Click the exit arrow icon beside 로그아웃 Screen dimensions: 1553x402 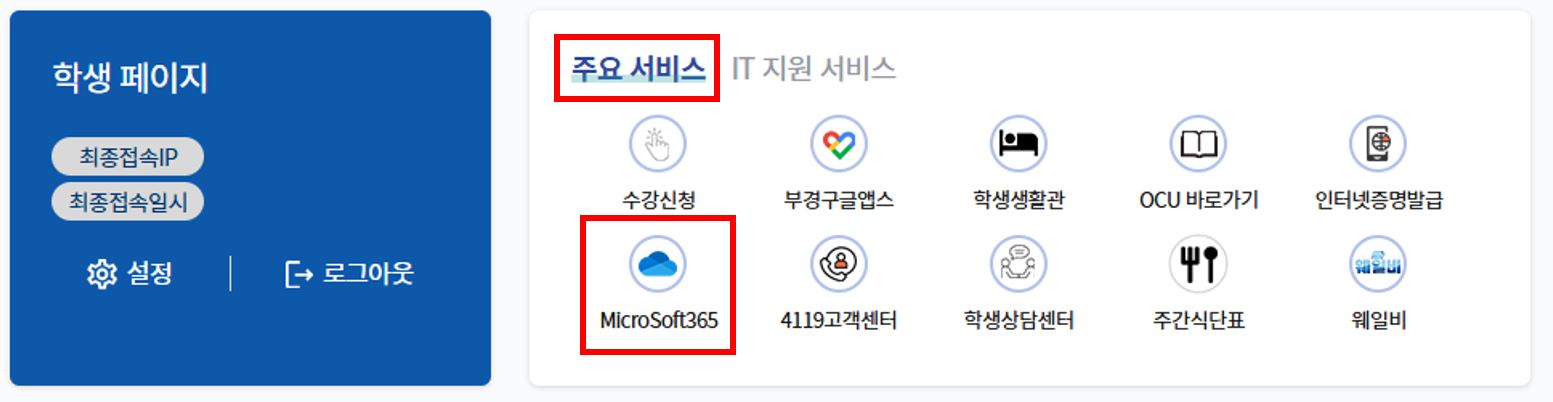pos(298,274)
